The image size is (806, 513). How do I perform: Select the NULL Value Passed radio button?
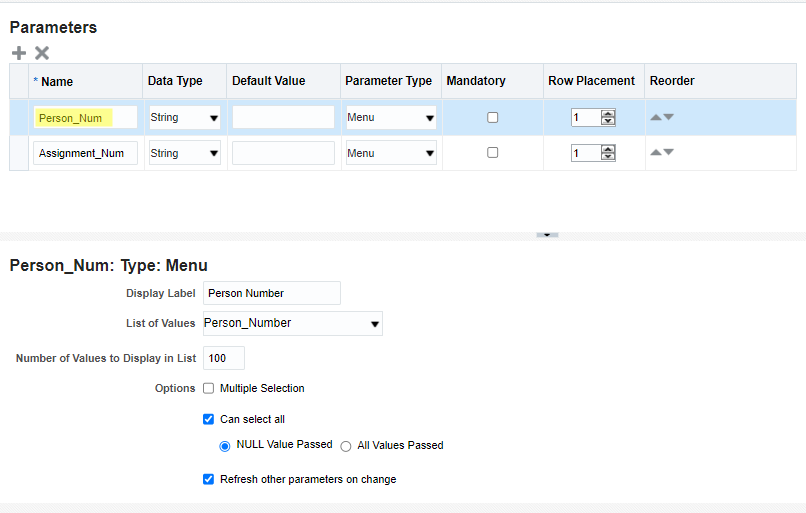point(225,446)
